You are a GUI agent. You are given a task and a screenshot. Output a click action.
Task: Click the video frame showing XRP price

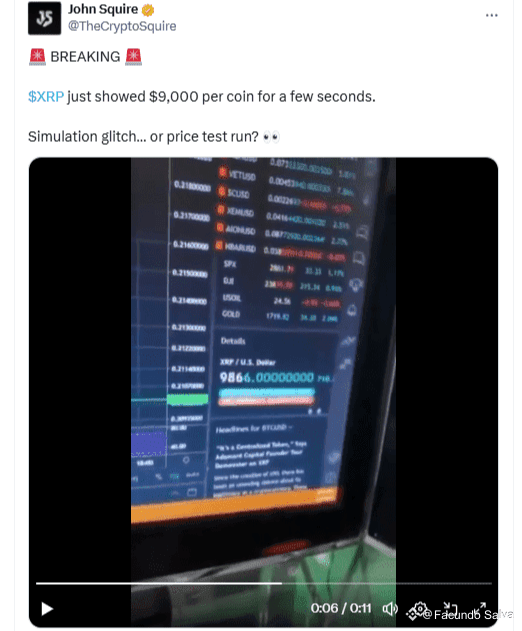(263, 362)
